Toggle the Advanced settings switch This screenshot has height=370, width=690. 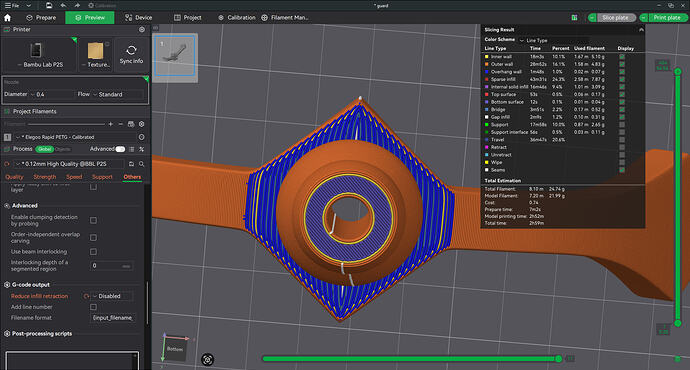click(x=120, y=149)
